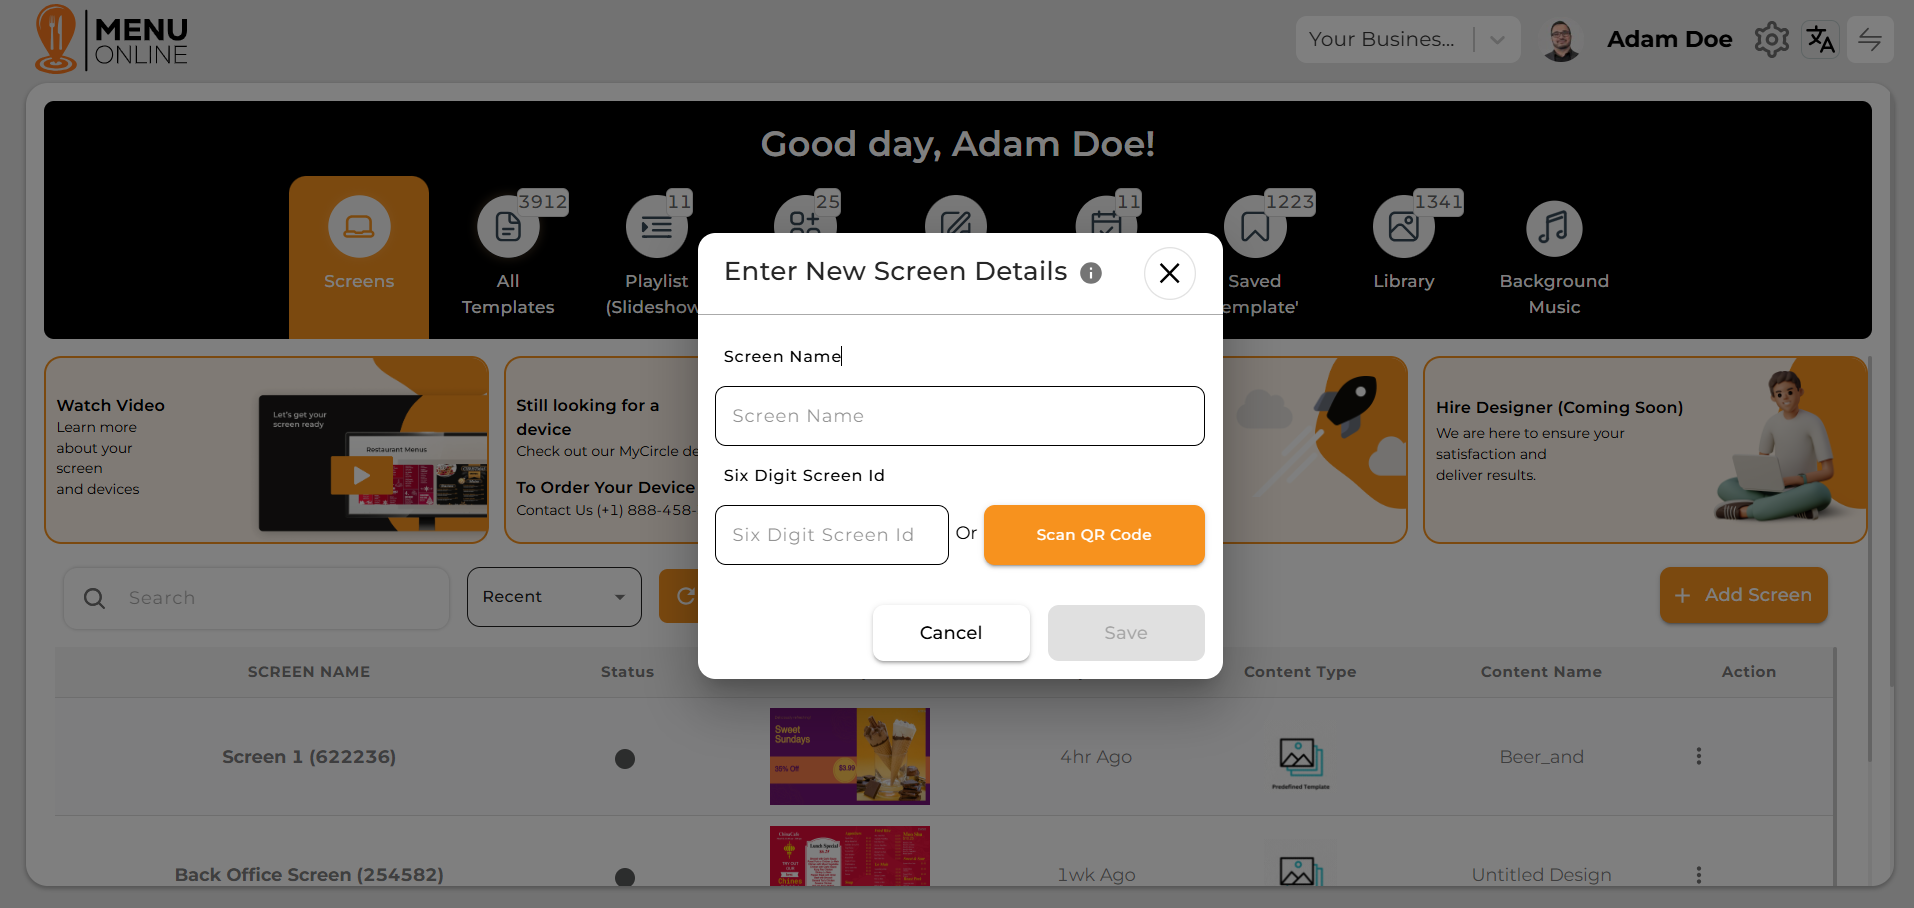1914x908 pixels.
Task: Play the Watch Video thumbnail
Action: (362, 475)
